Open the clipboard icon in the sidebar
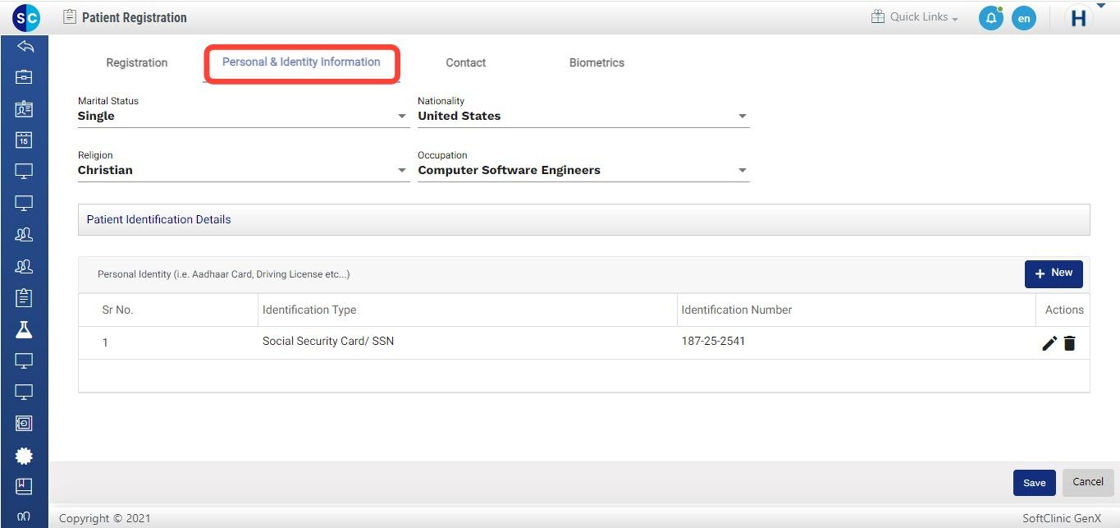 pos(24,298)
